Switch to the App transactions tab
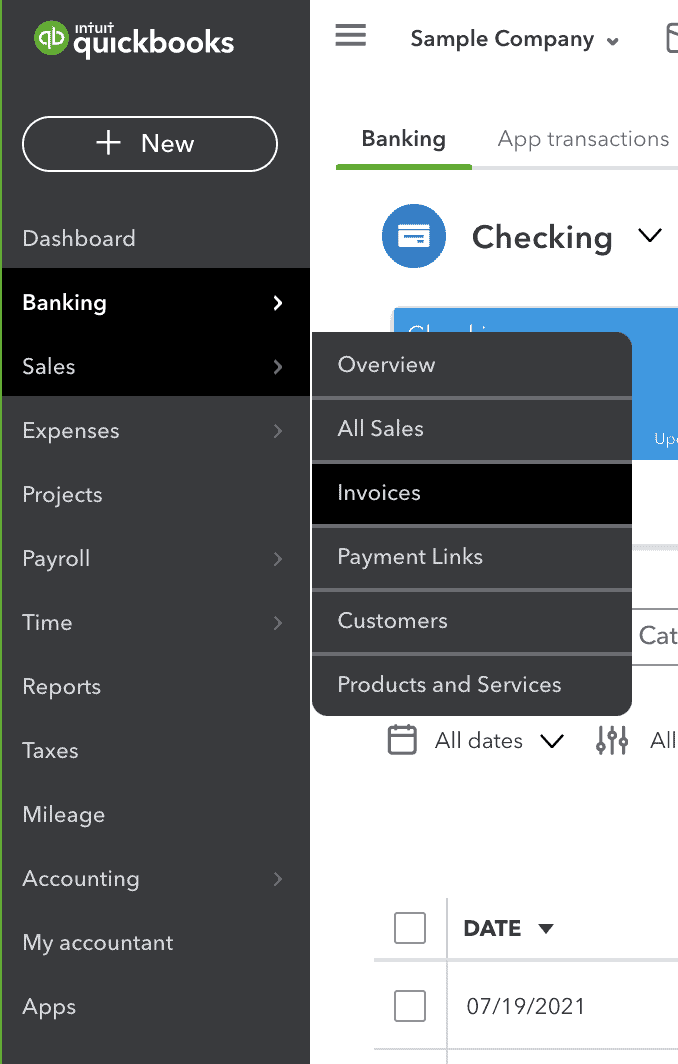The width and height of the screenshot is (678, 1064). pyautogui.click(x=583, y=139)
